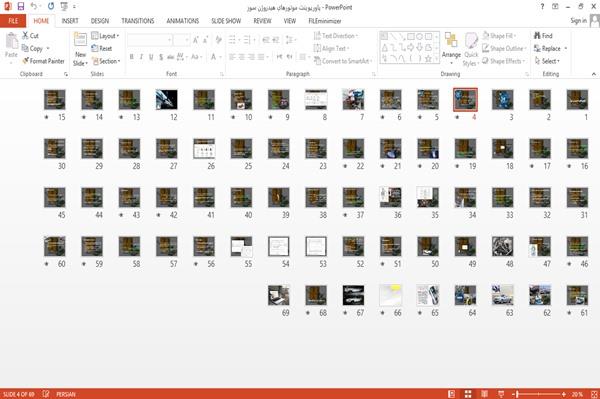Open PowerPoint Help question mark

pos(542,7)
